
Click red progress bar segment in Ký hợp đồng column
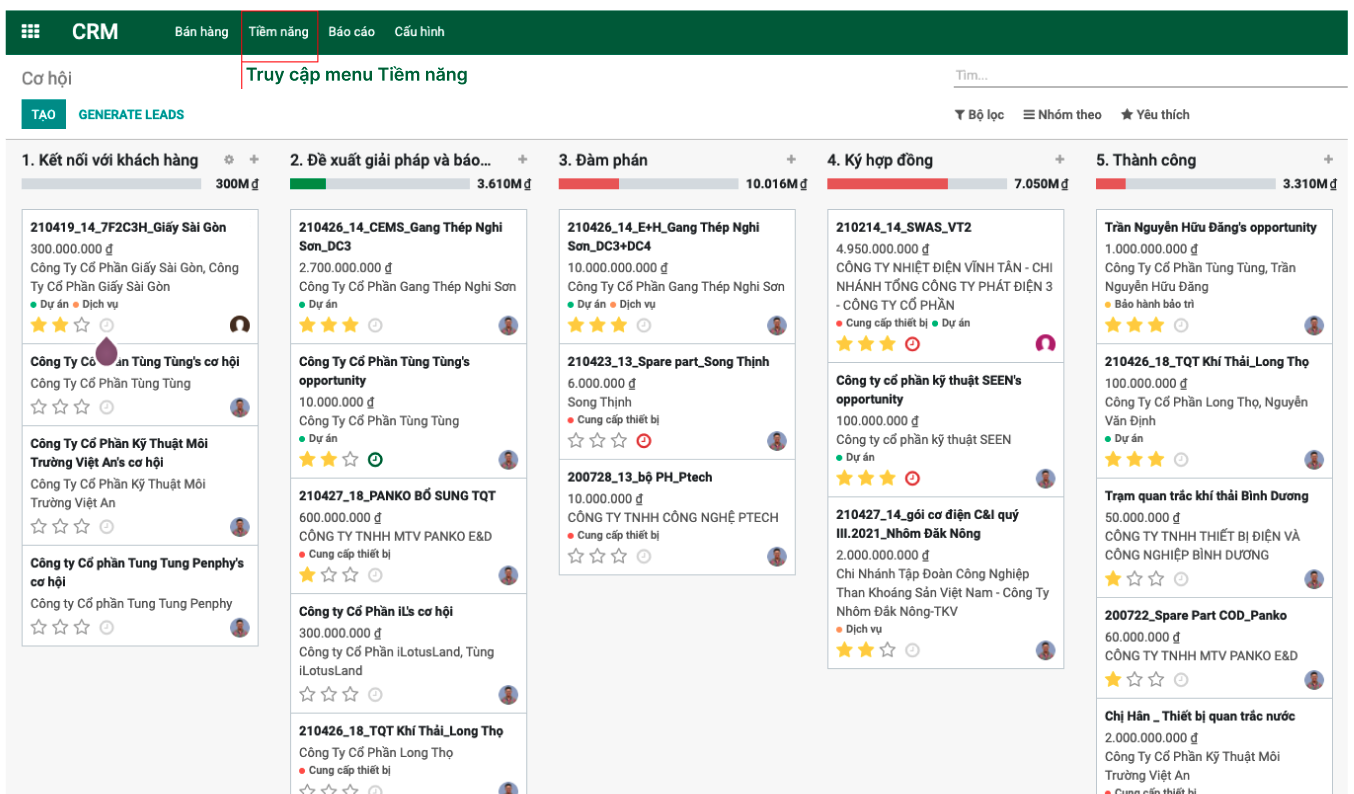pyautogui.click(x=887, y=184)
